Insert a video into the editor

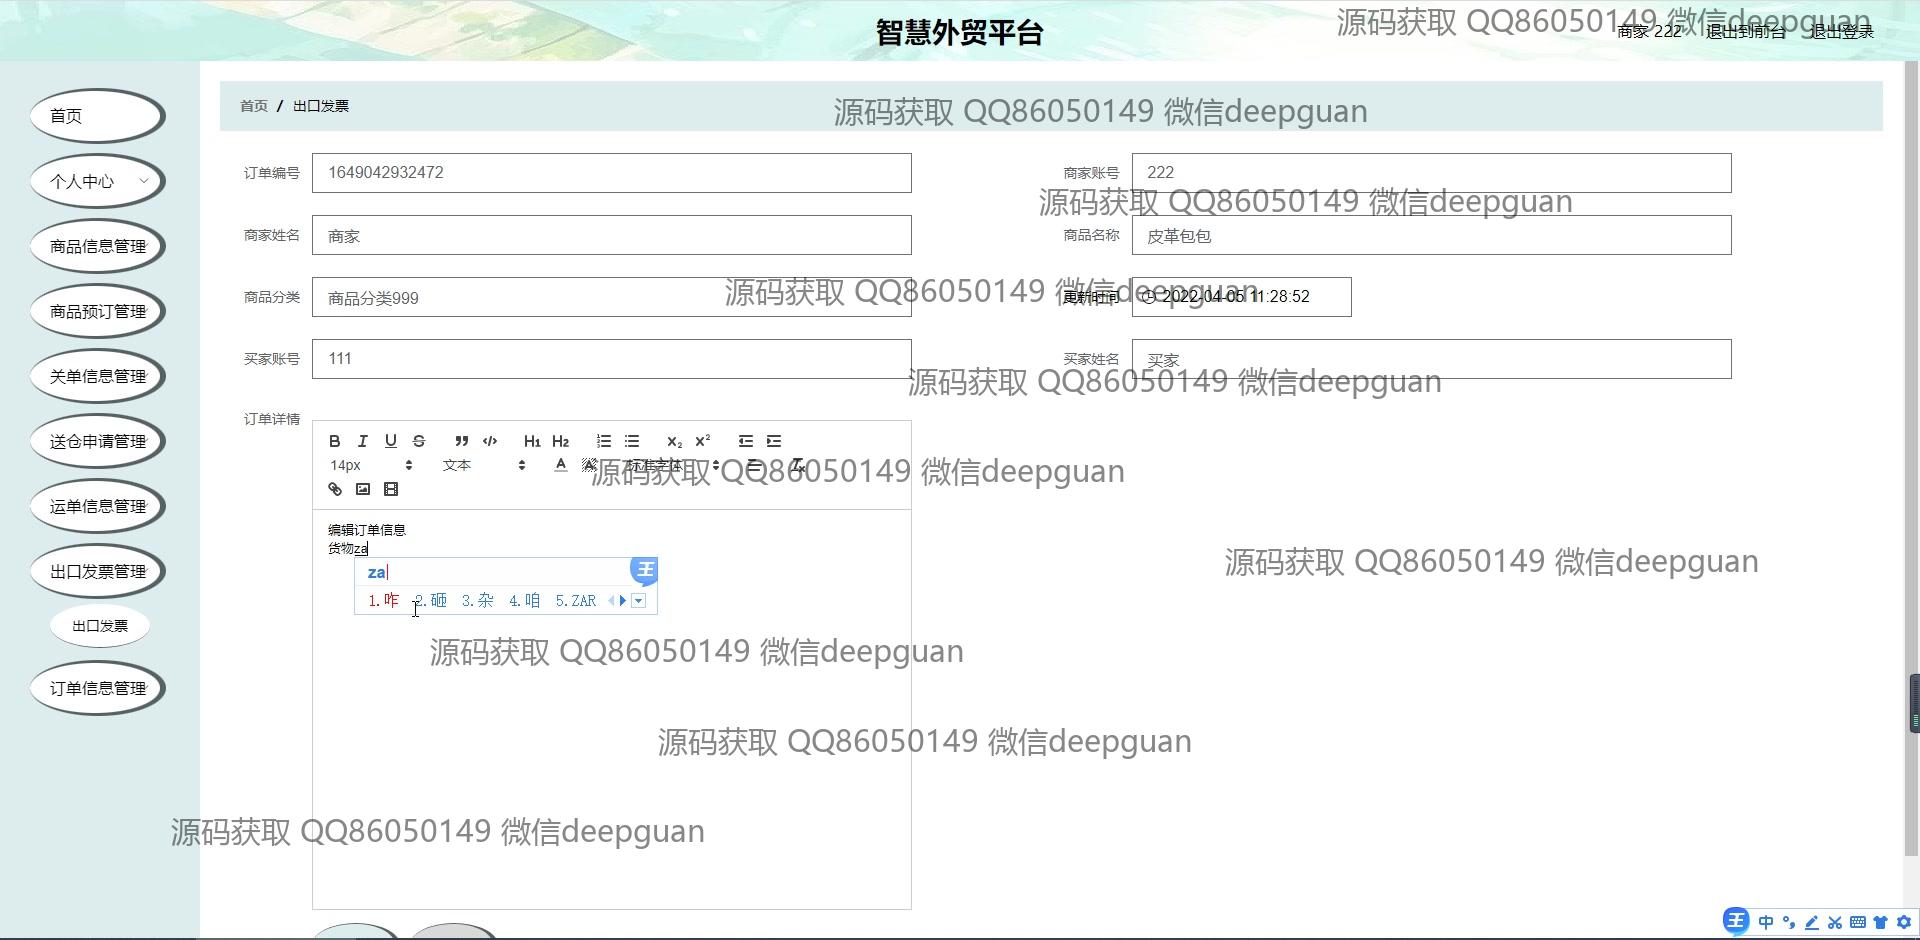391,489
